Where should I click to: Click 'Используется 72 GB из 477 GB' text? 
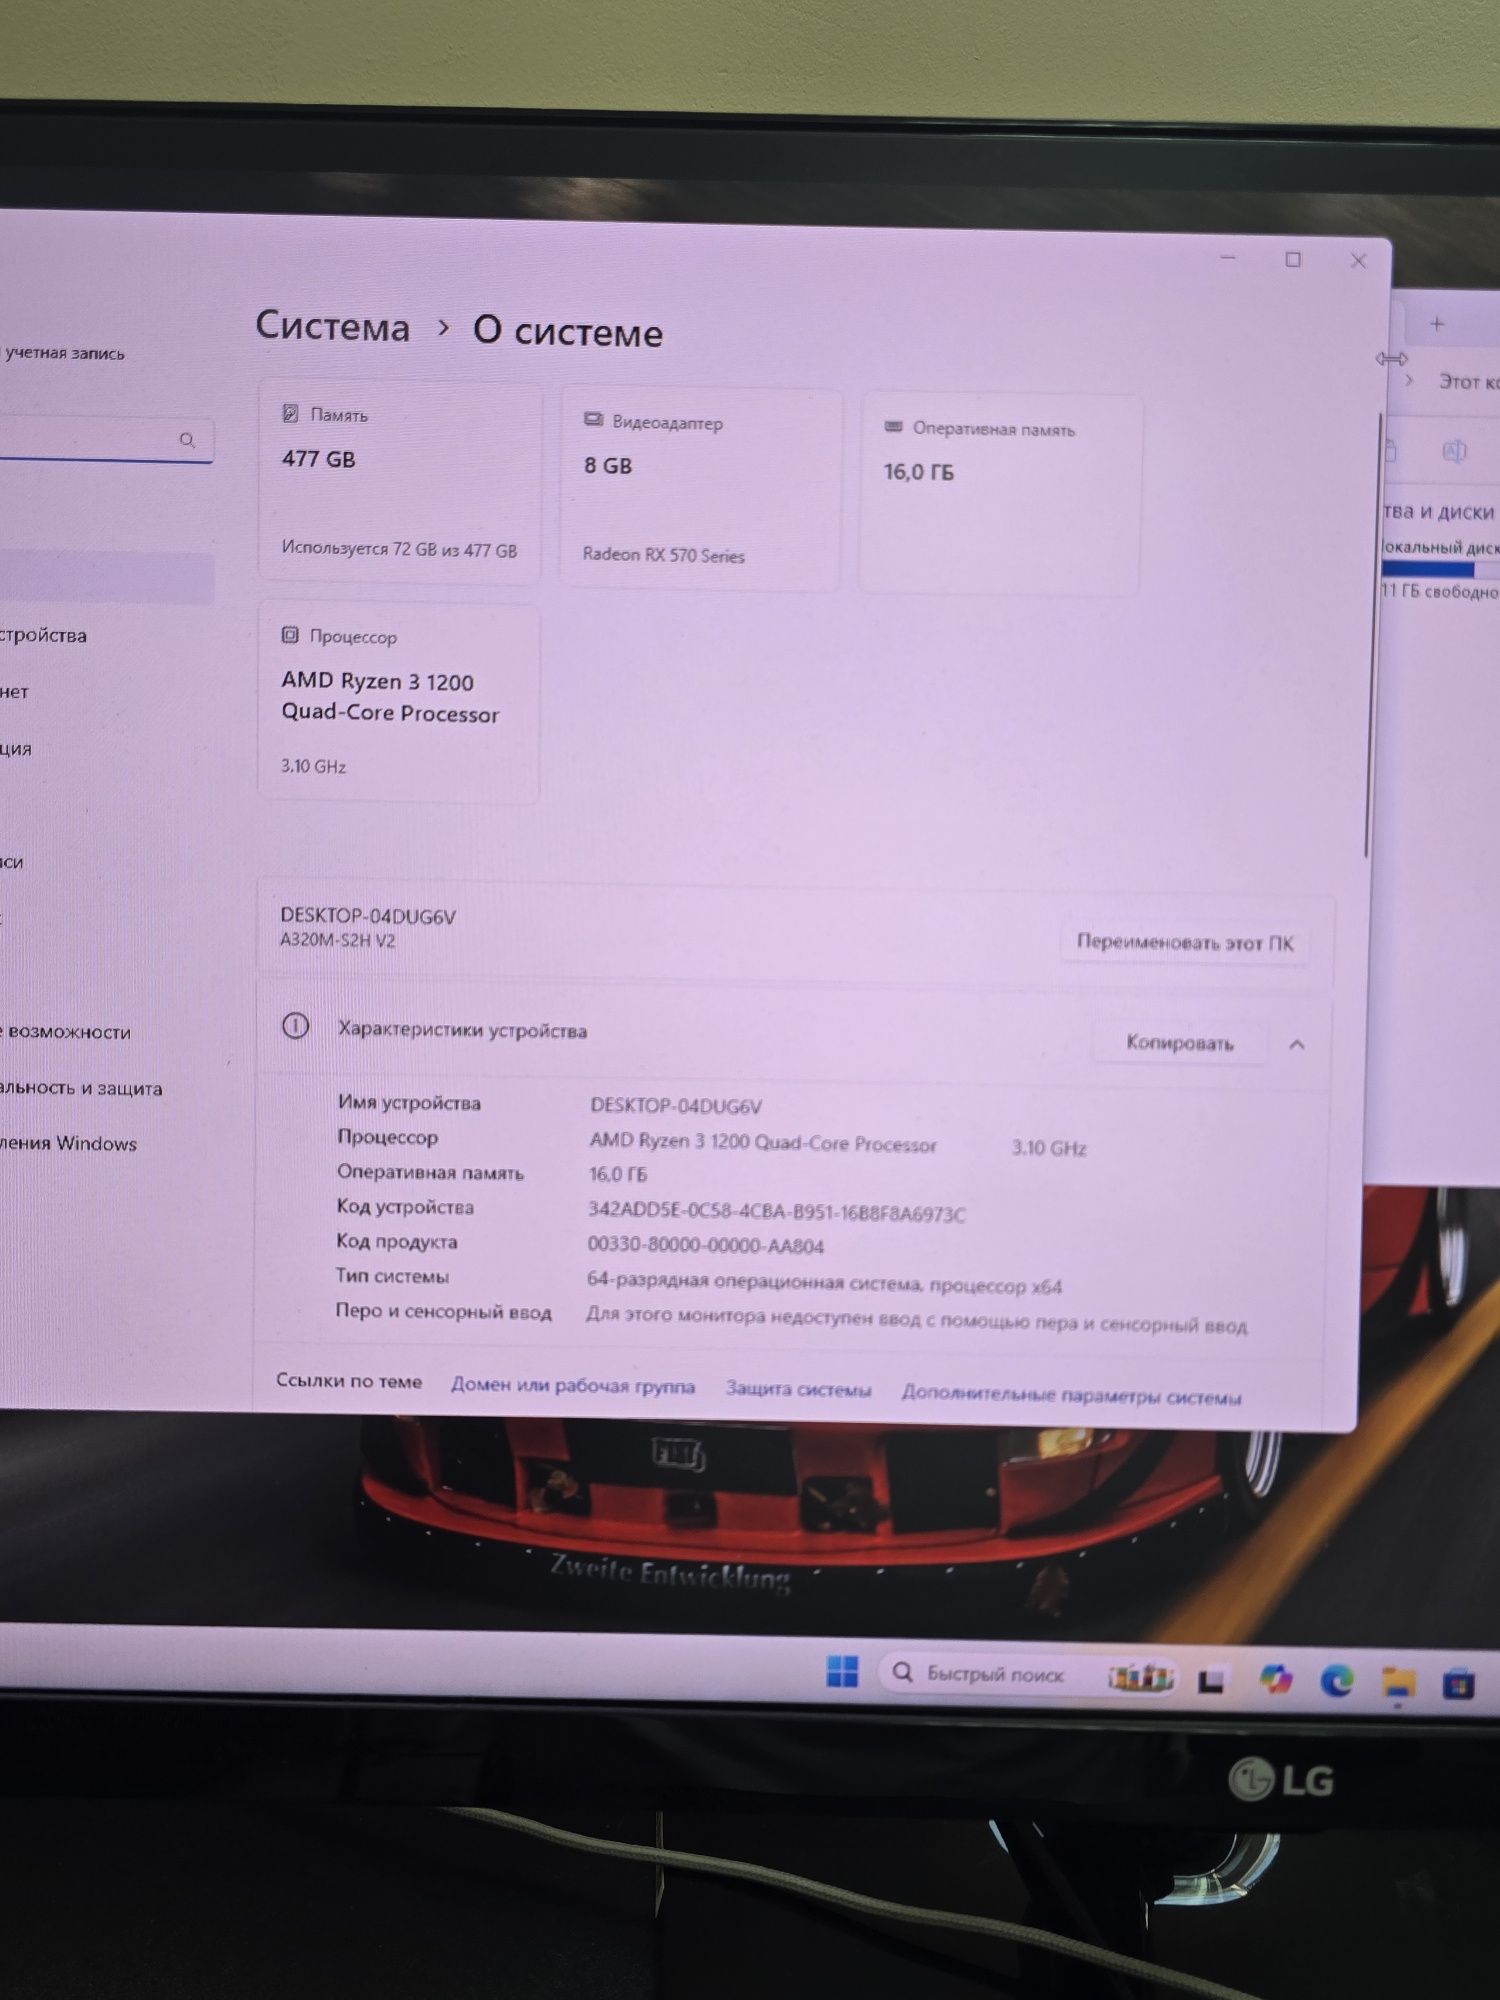pyautogui.click(x=399, y=549)
